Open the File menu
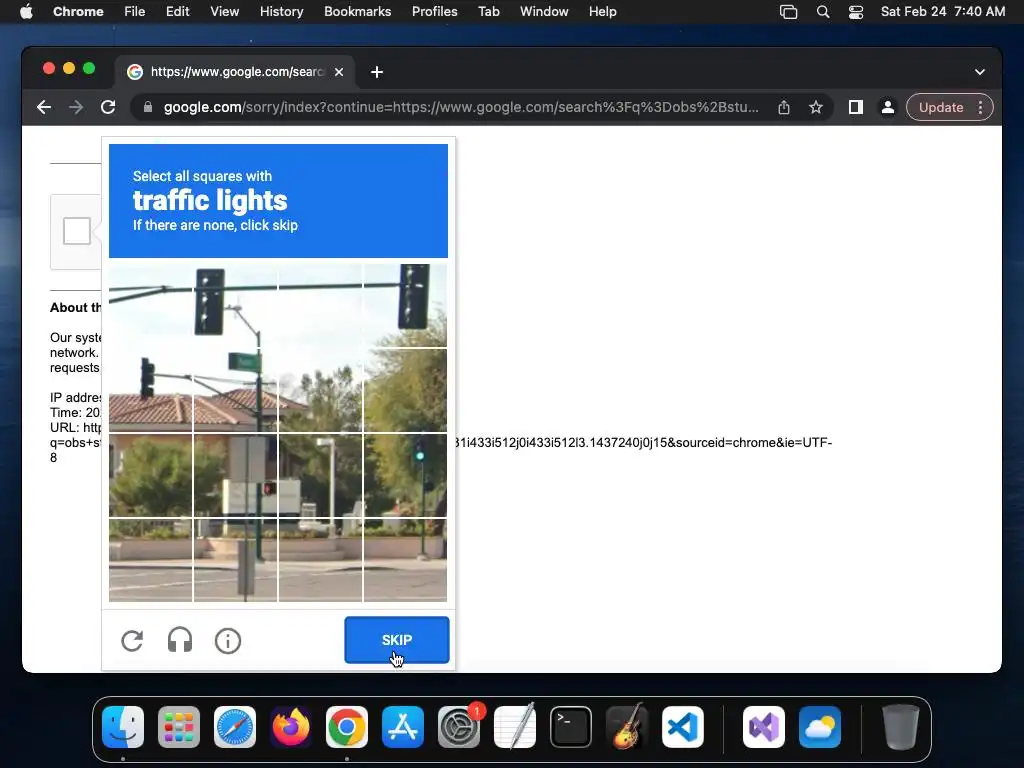The width and height of the screenshot is (1024, 768). (x=135, y=12)
